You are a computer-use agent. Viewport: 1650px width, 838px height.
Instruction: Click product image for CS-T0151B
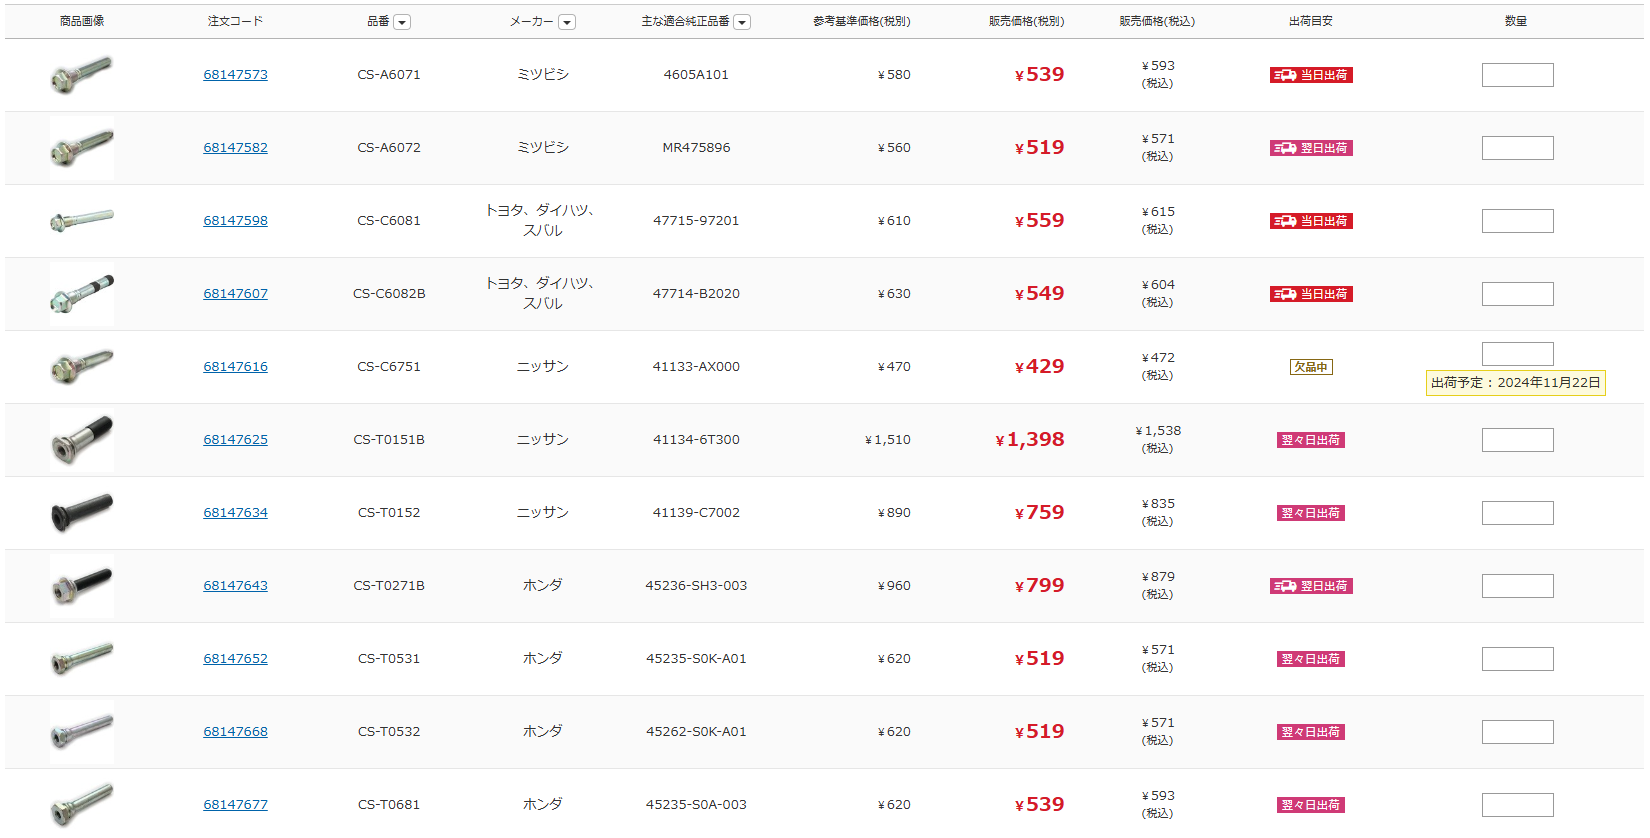pos(82,440)
